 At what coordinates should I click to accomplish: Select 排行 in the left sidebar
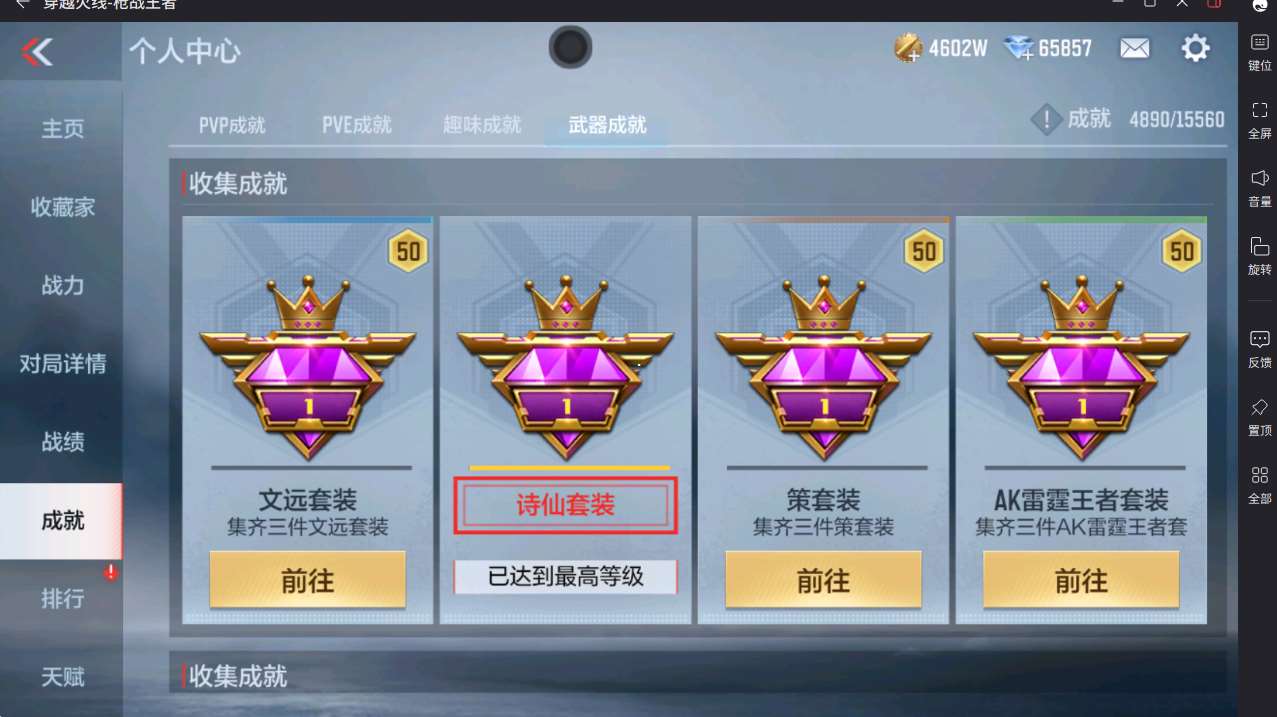62,598
